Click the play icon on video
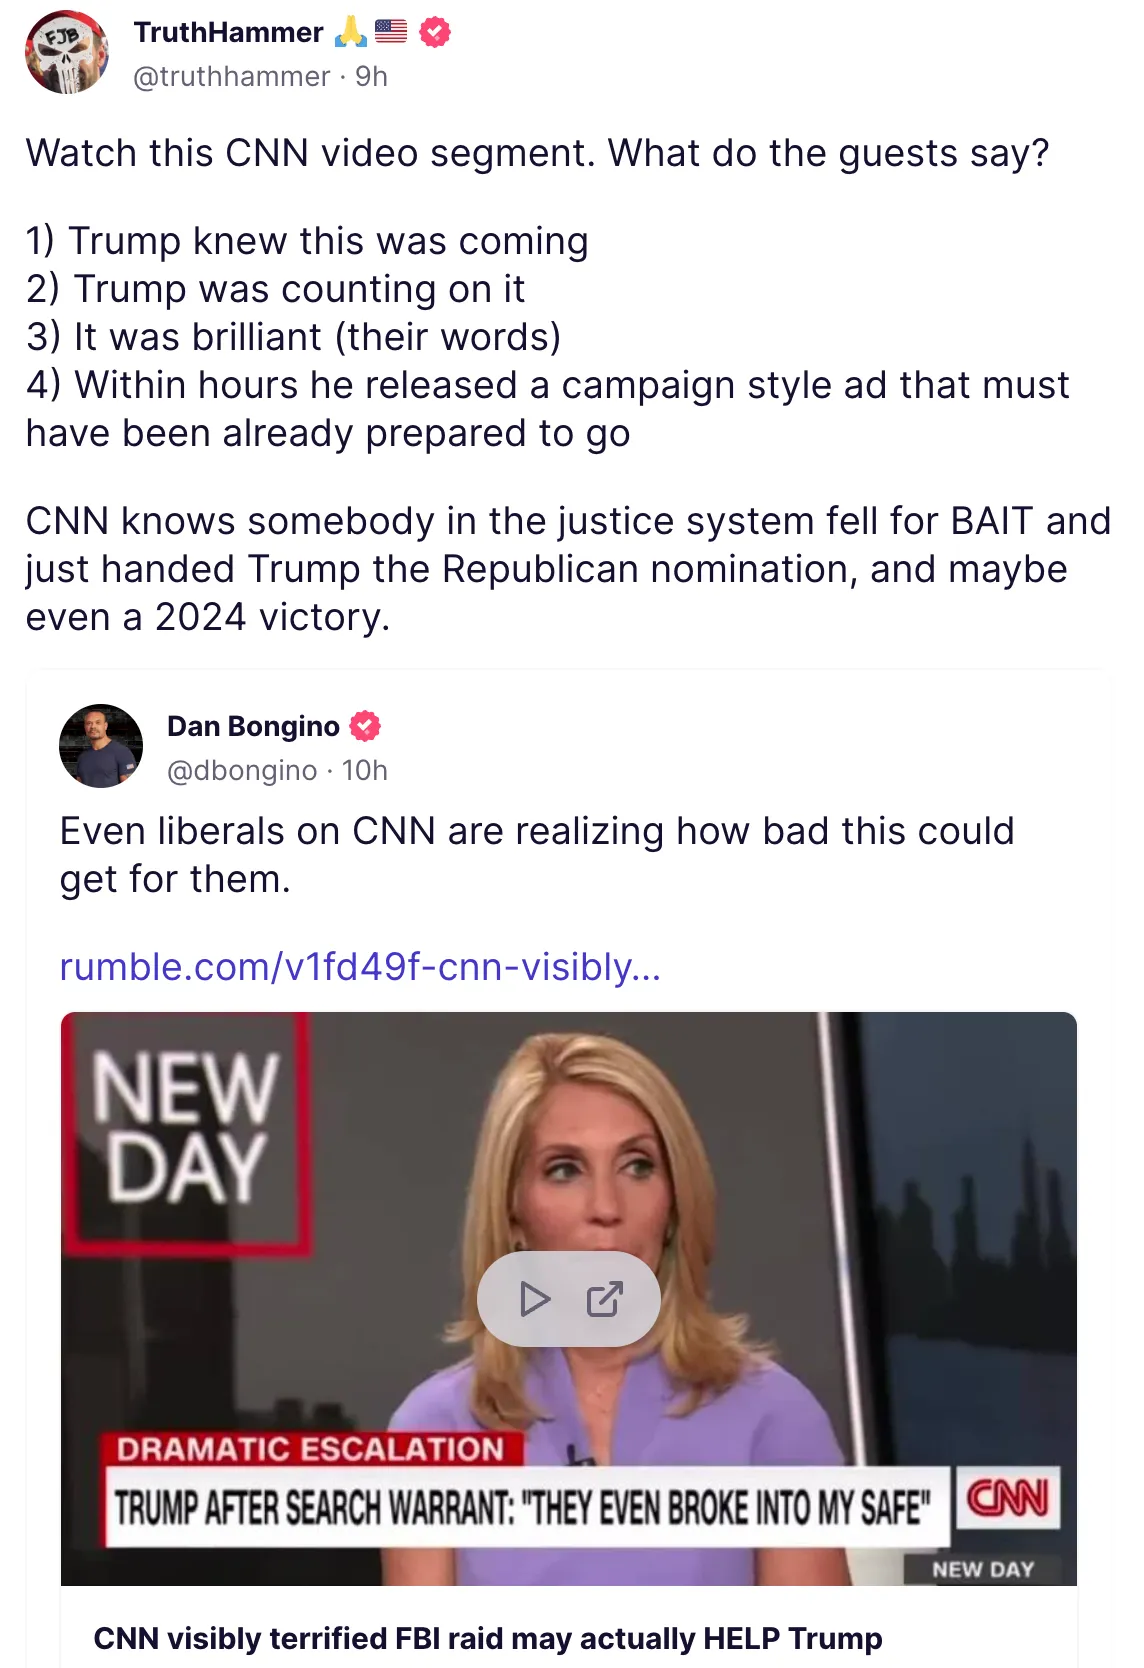Image resolution: width=1144 pixels, height=1668 pixels. coord(535,1299)
